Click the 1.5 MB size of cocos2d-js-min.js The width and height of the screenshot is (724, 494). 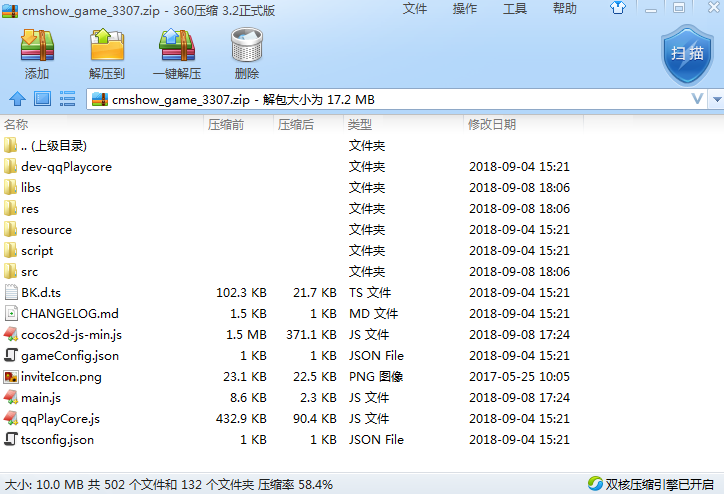coord(246,335)
